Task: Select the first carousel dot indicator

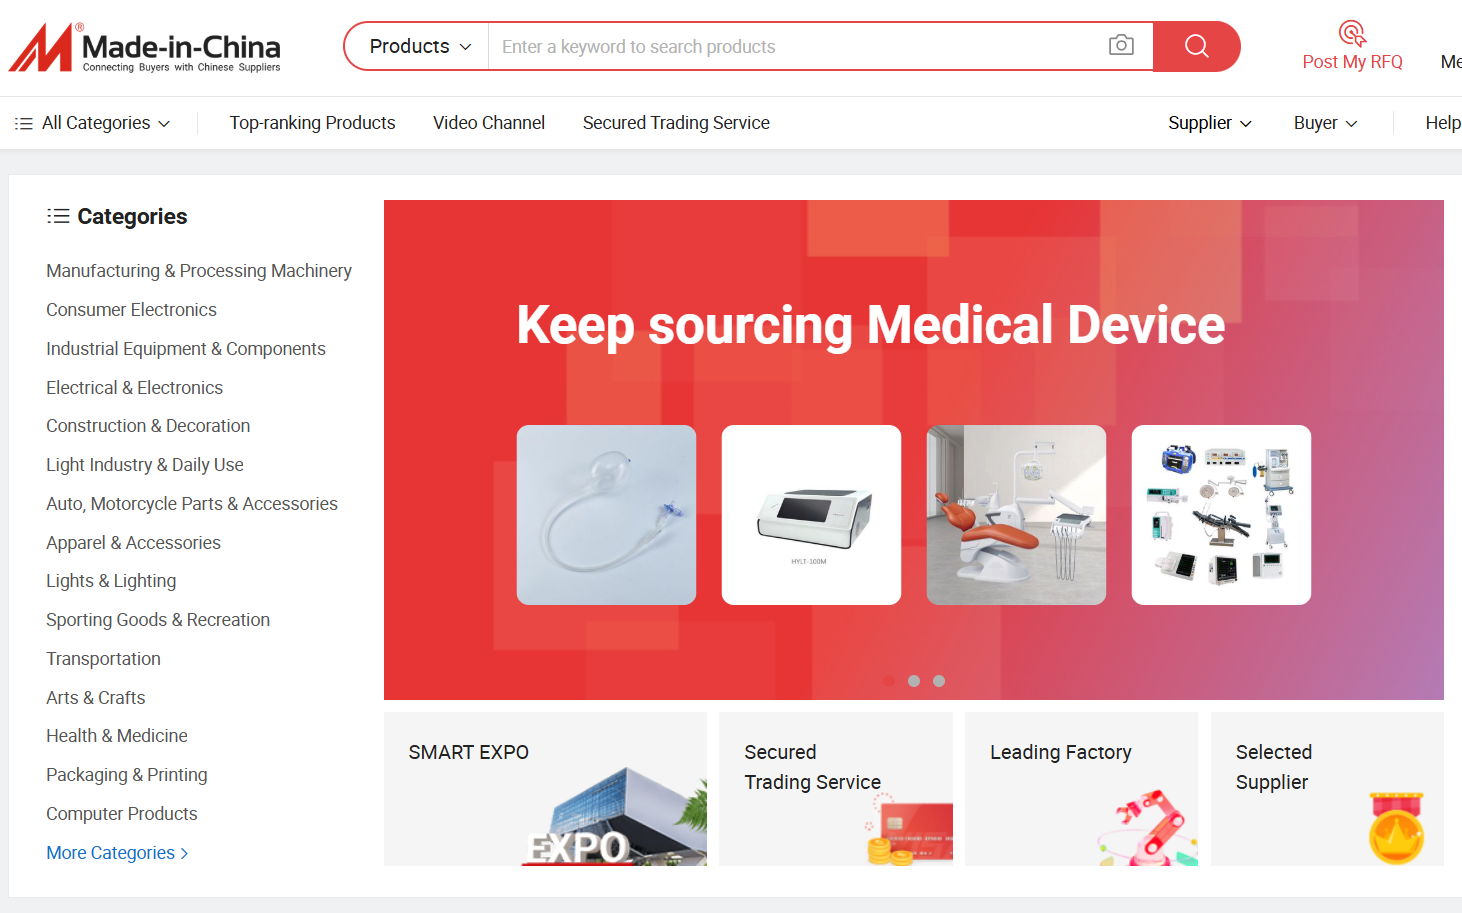Action: point(889,681)
